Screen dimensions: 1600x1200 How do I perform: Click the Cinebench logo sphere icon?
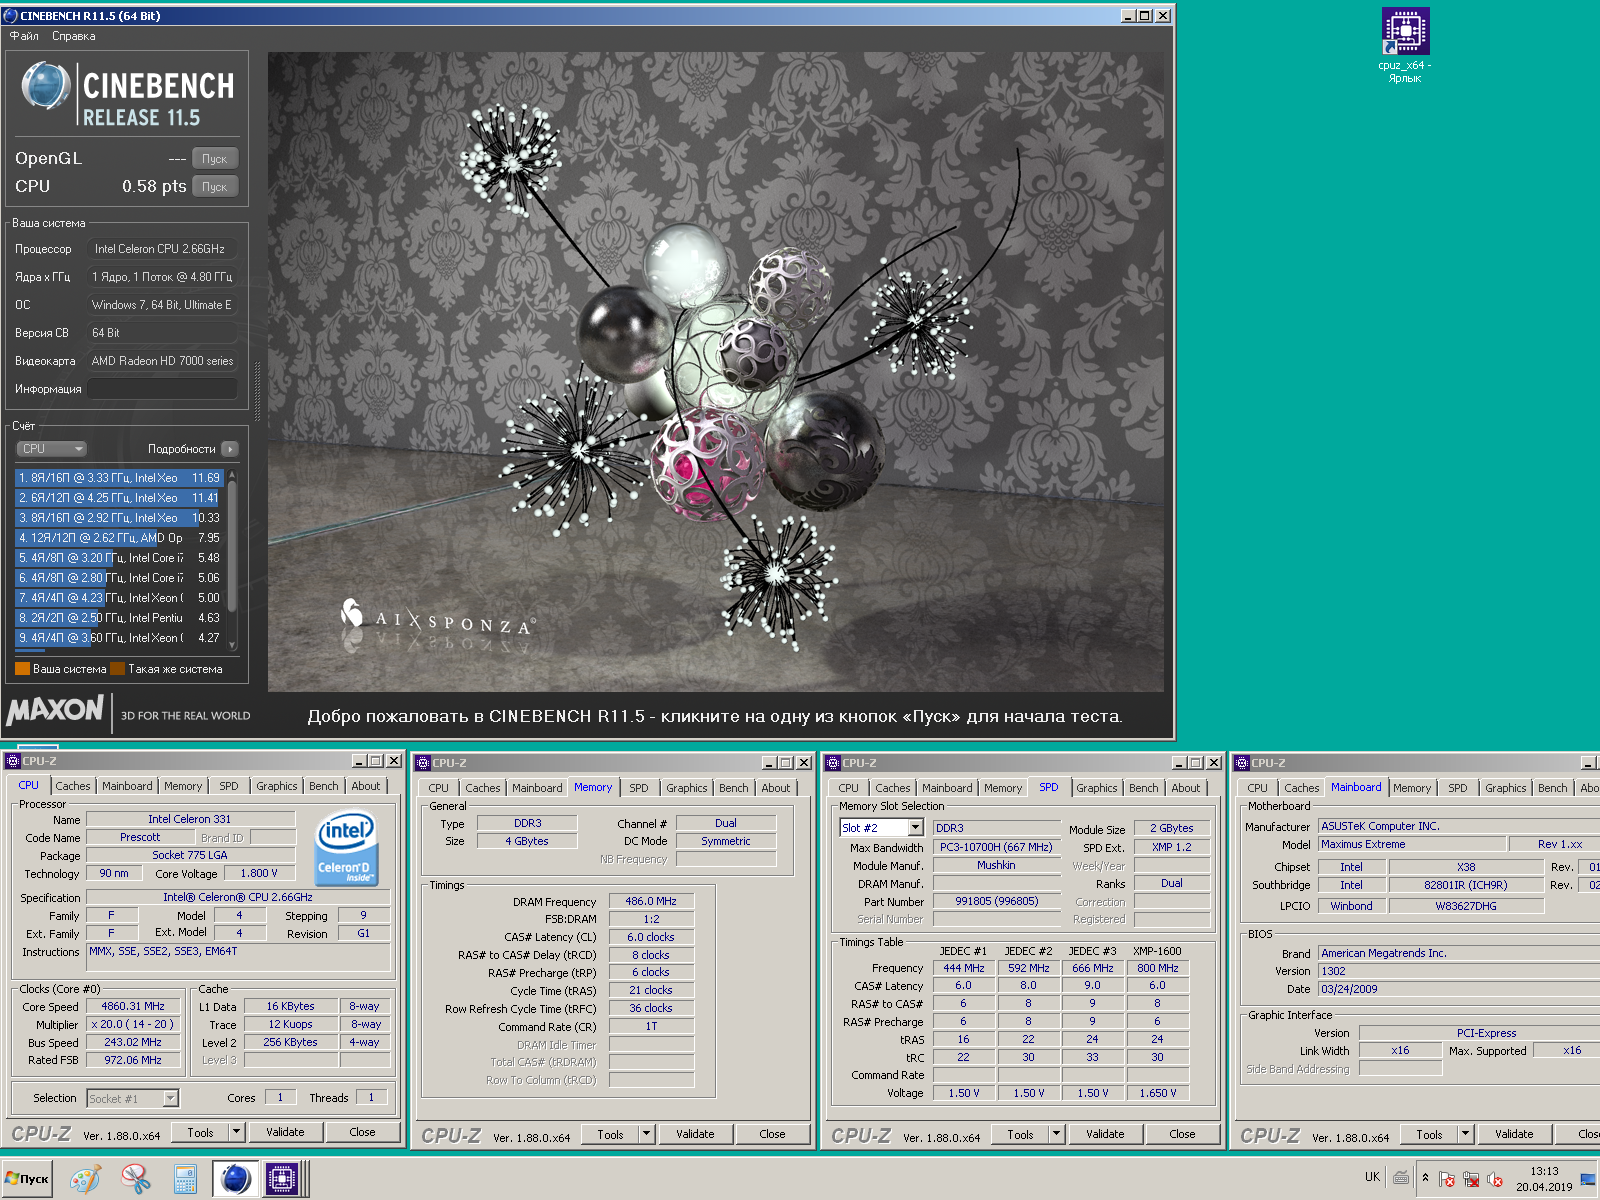pos(45,86)
